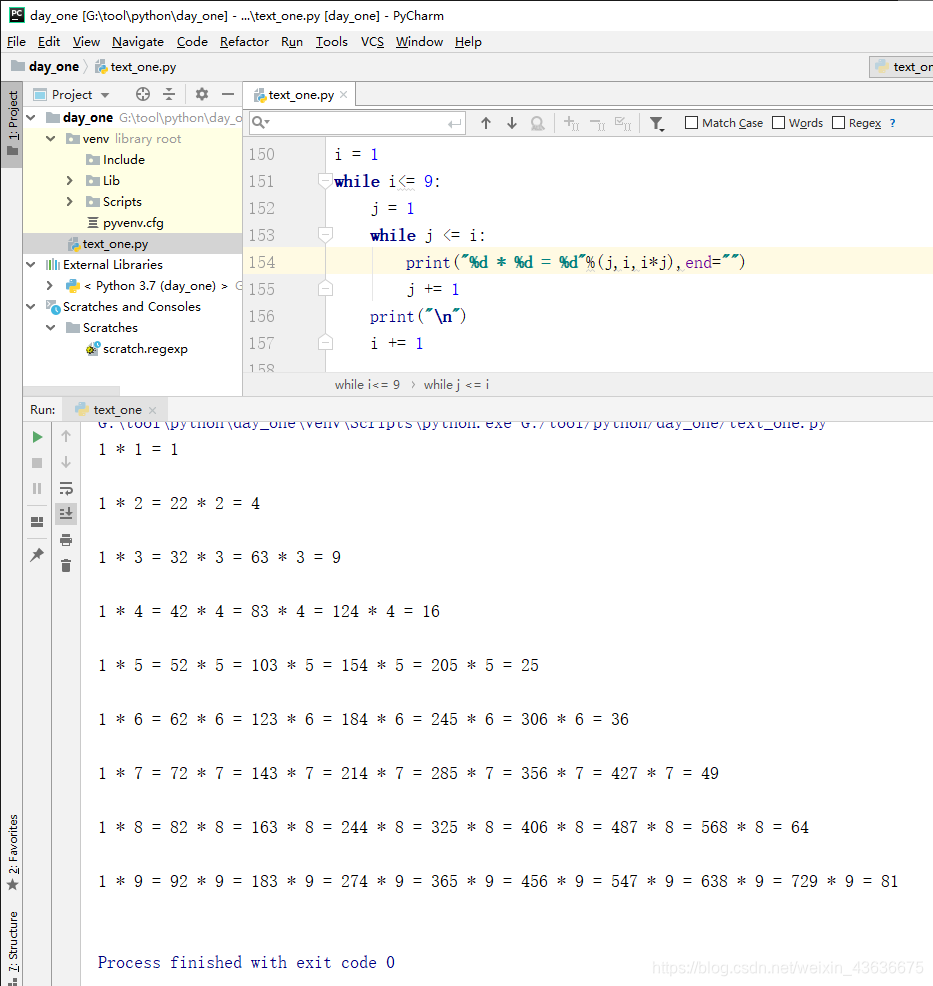
Task: Toggle soft-wrap icon in Run panel
Action: click(66, 488)
